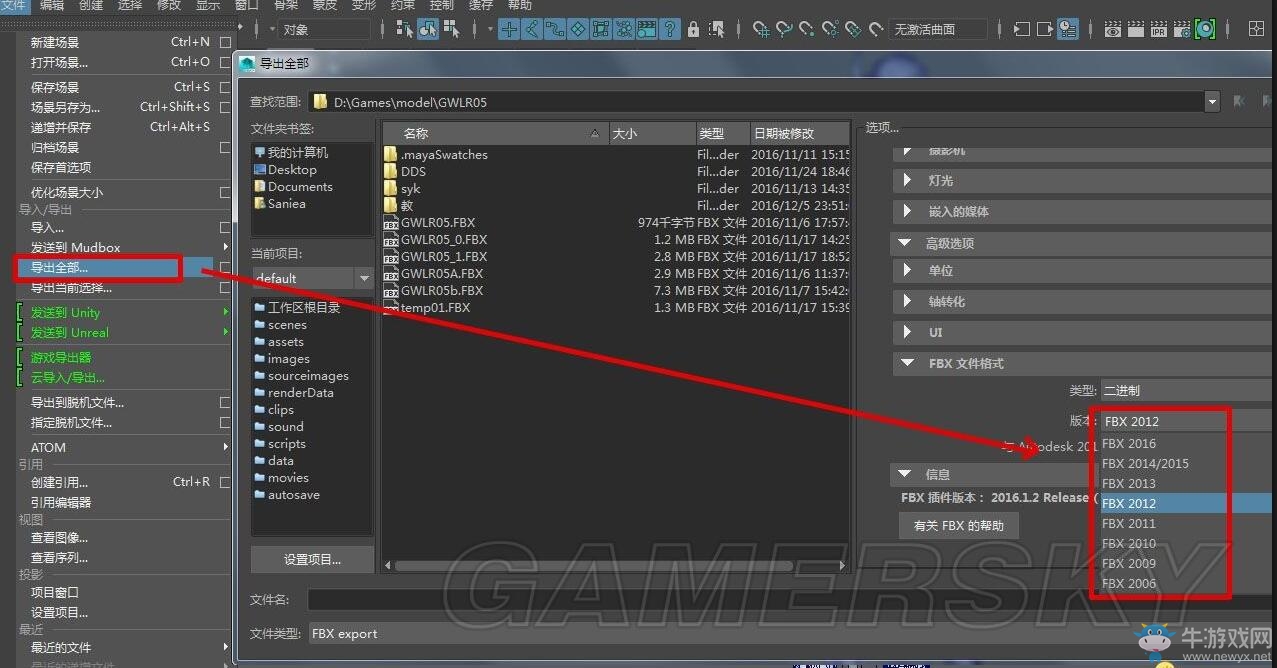This screenshot has height=668, width=1277.
Task: Open the 编辑 menu in menu bar
Action: coord(52,5)
